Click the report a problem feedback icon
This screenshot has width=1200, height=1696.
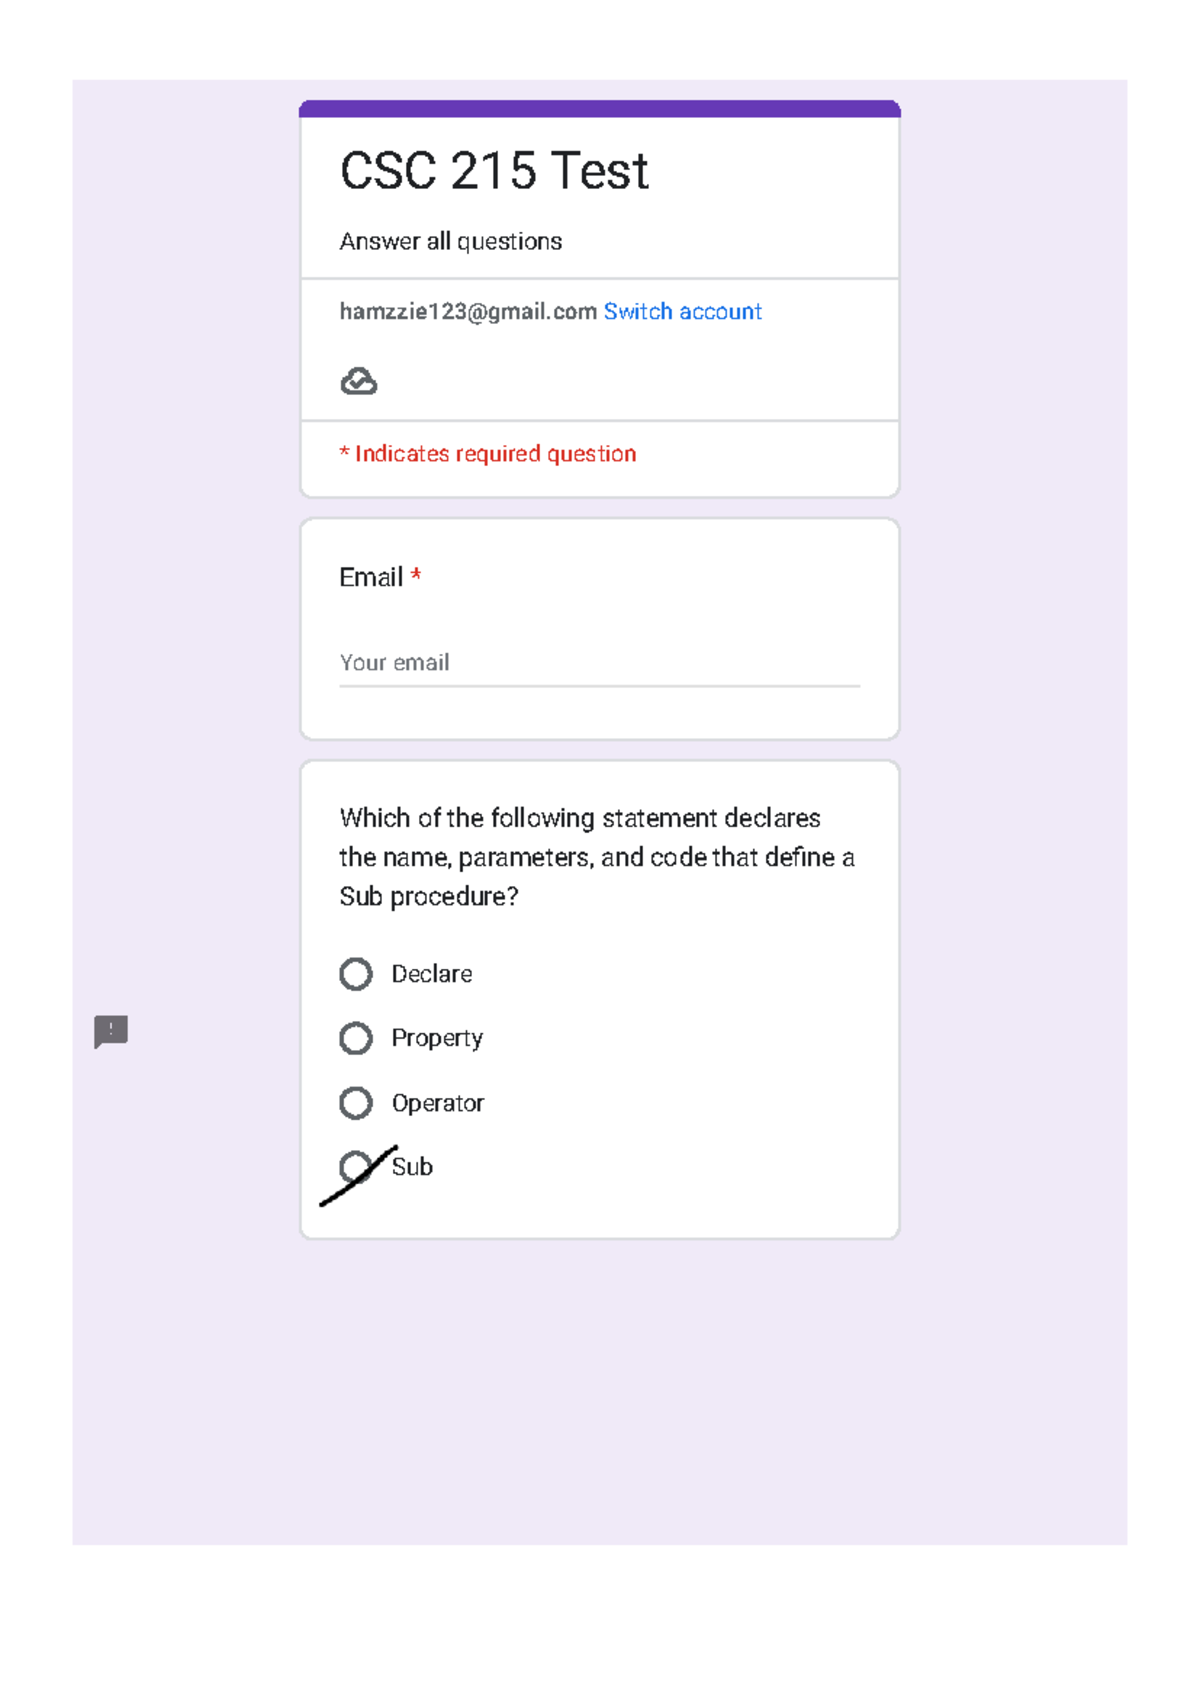click(x=111, y=1031)
